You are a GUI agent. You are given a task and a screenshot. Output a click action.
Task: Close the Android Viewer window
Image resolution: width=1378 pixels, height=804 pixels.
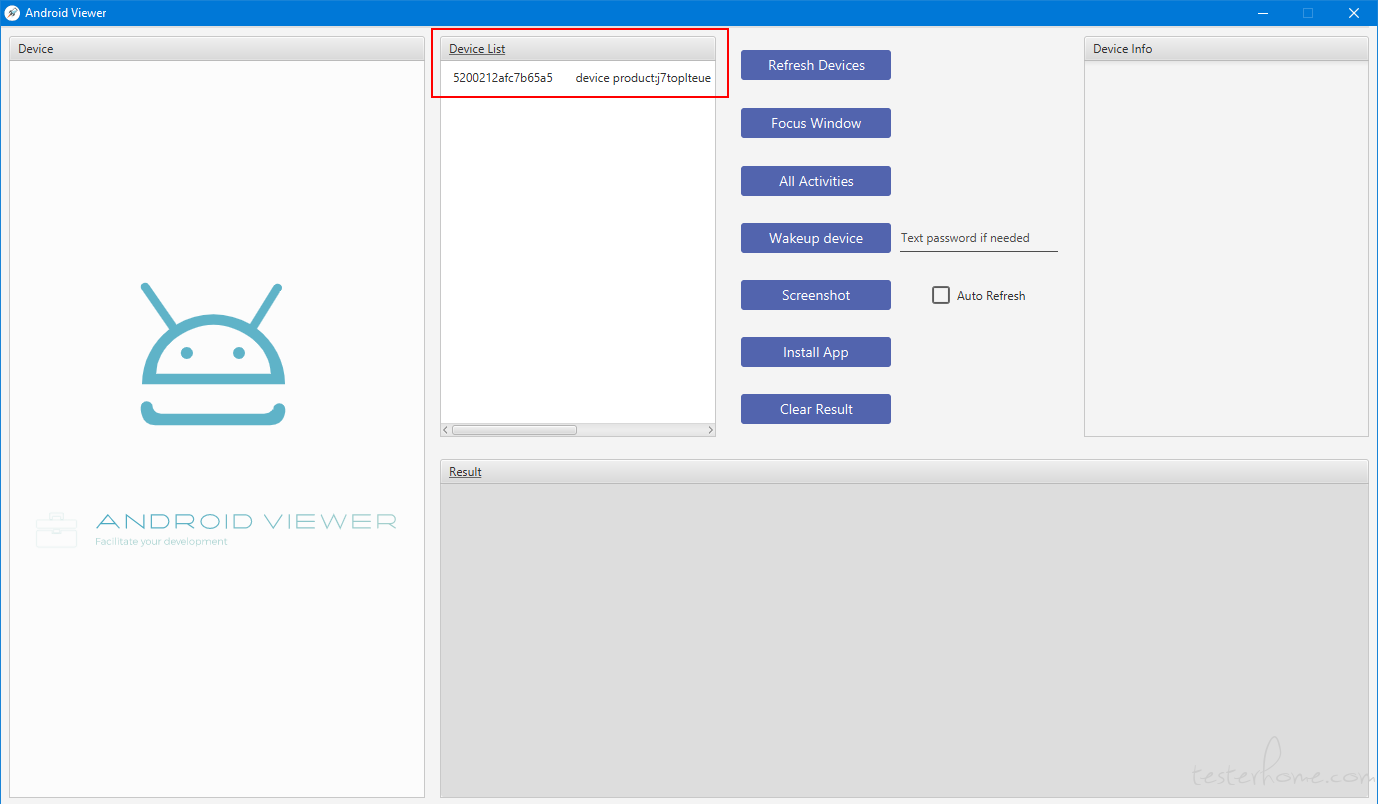click(1354, 13)
